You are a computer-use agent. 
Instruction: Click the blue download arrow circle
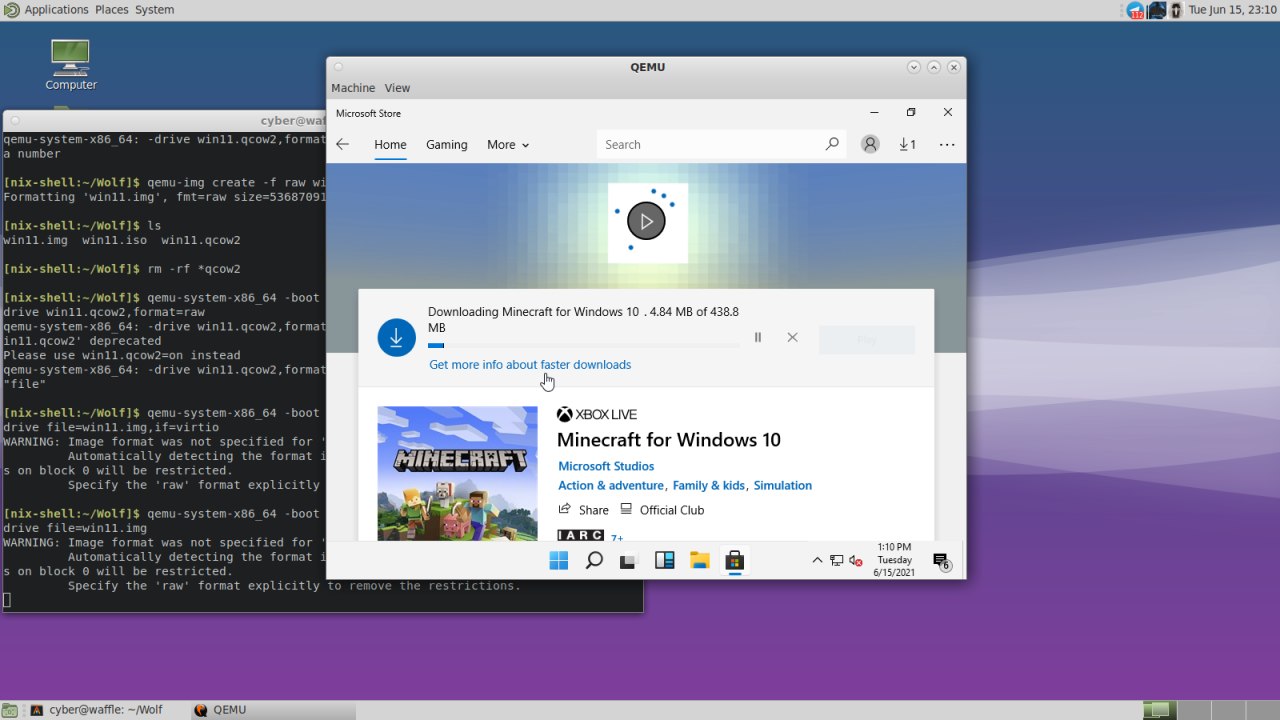(x=396, y=337)
